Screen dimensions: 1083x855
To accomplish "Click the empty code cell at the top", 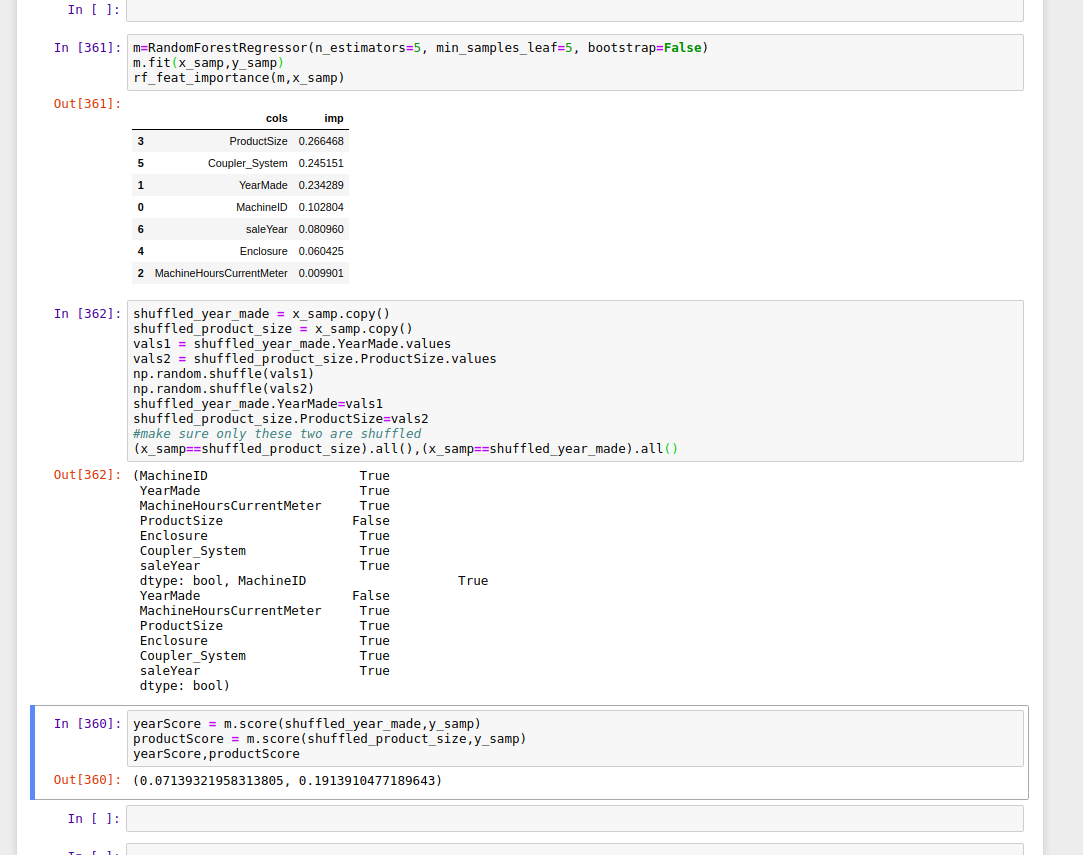I will pyautogui.click(x=574, y=10).
